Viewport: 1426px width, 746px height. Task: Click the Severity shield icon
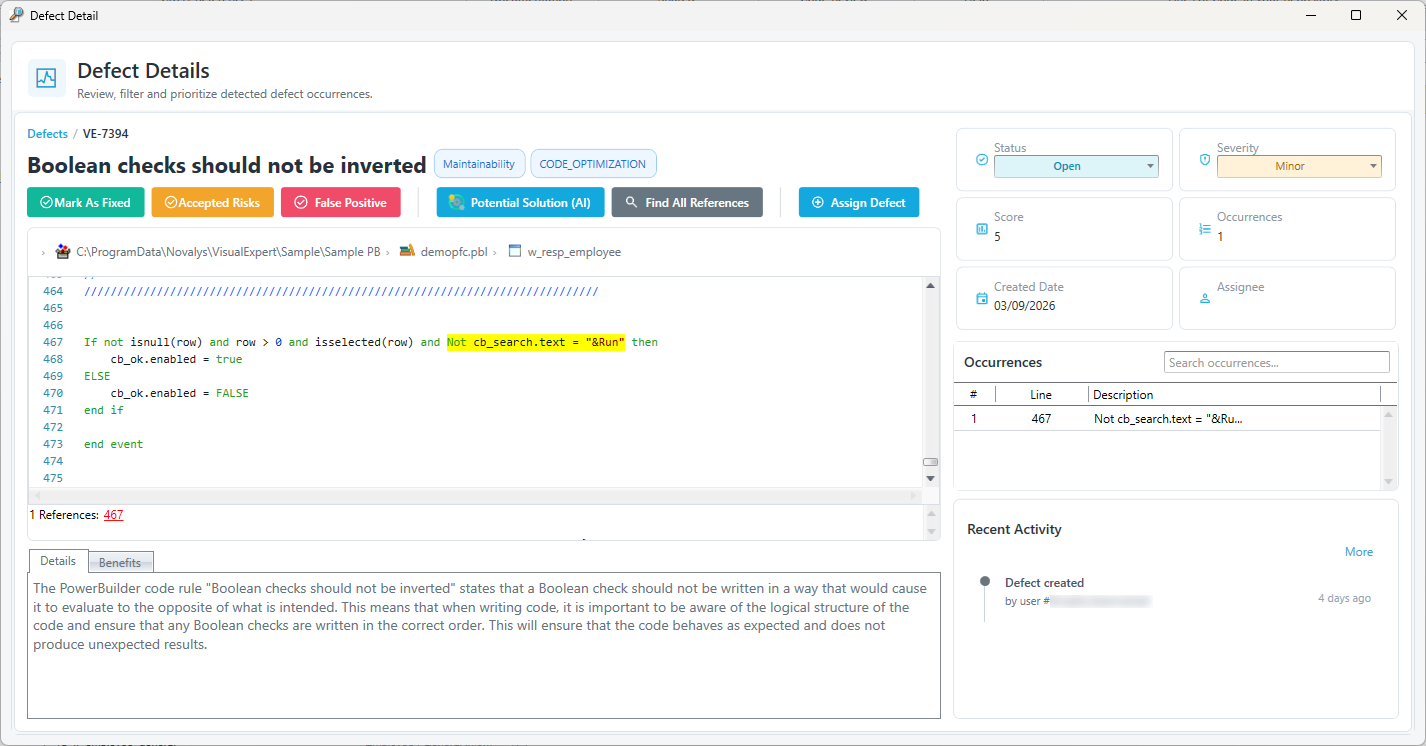click(x=1204, y=159)
